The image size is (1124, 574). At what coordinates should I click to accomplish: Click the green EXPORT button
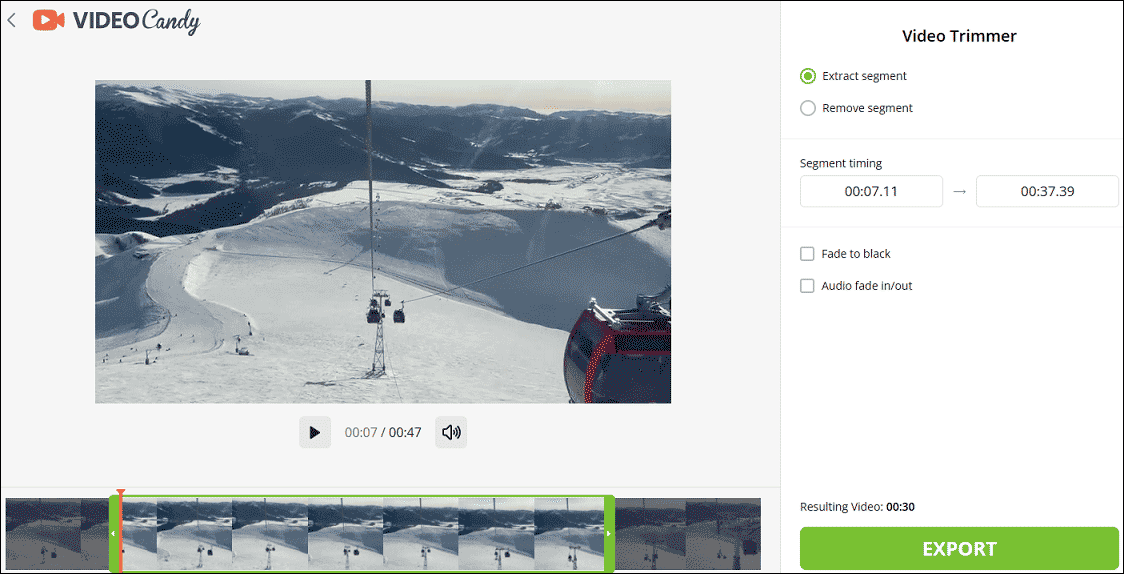click(x=959, y=549)
